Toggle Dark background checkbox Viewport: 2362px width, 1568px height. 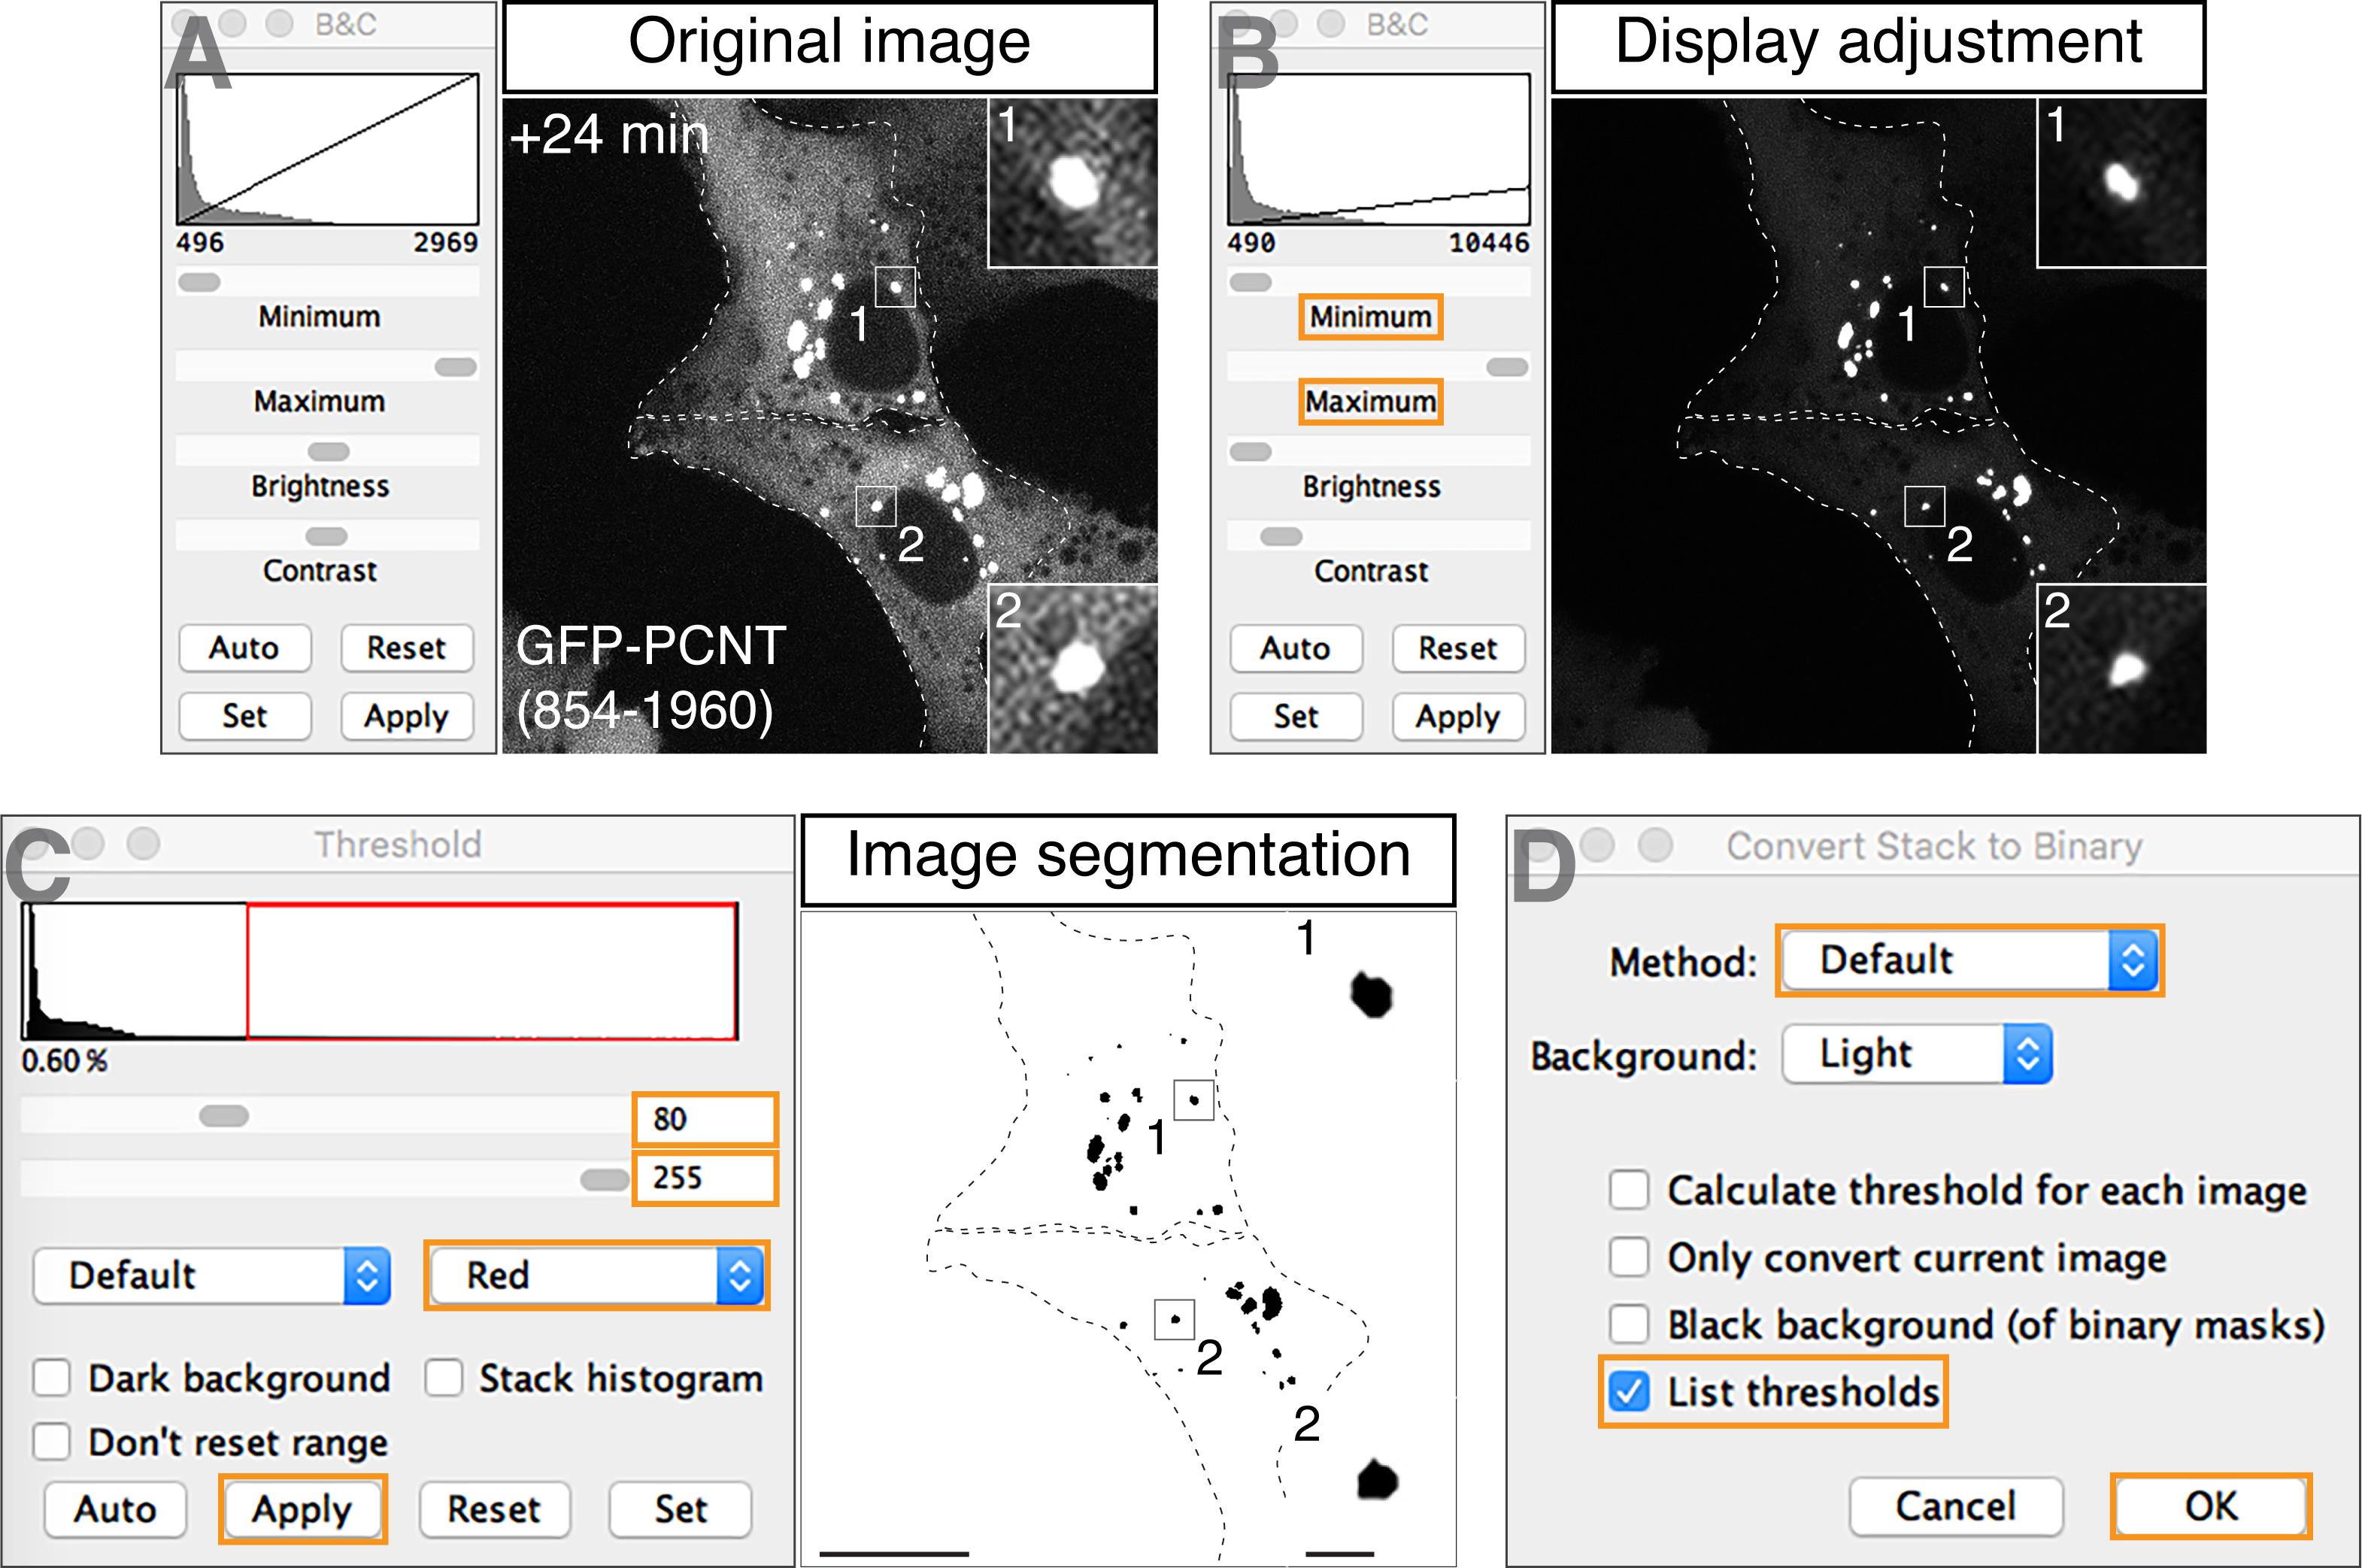51,1378
